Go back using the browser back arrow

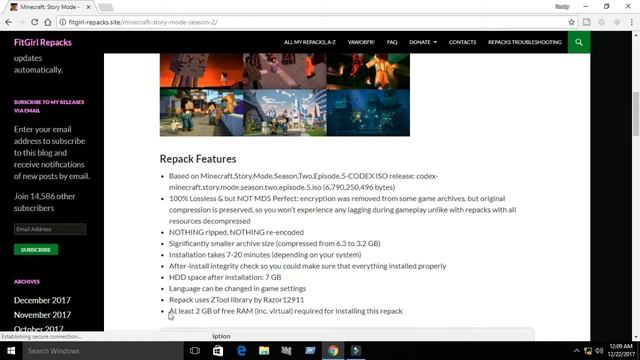point(8,22)
